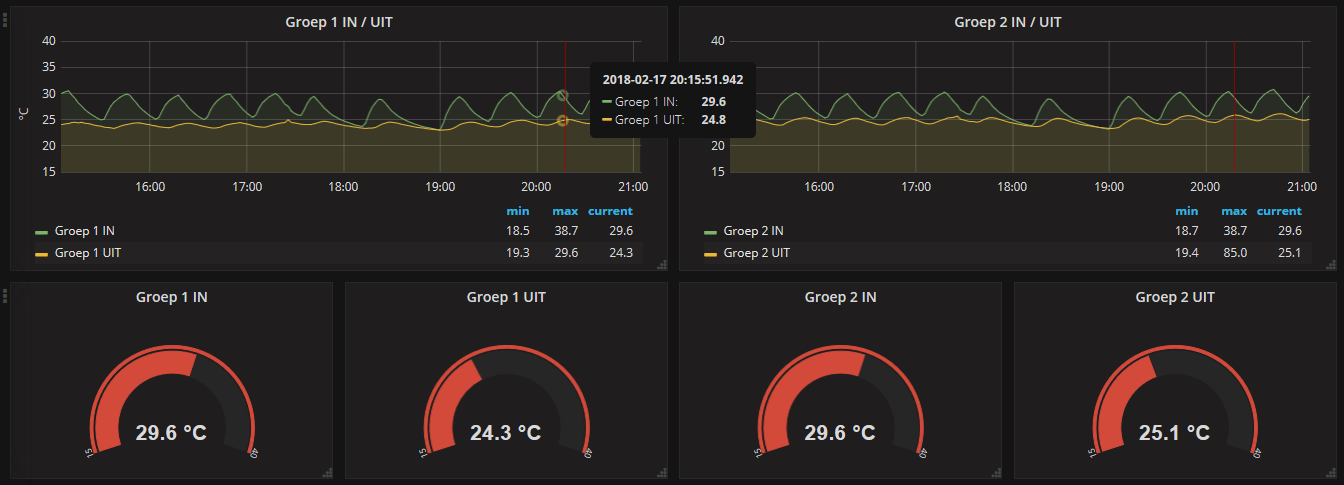Click green color swatch for Groep 1 IN
Image resolution: width=1344 pixels, height=485 pixels.
(x=41, y=232)
